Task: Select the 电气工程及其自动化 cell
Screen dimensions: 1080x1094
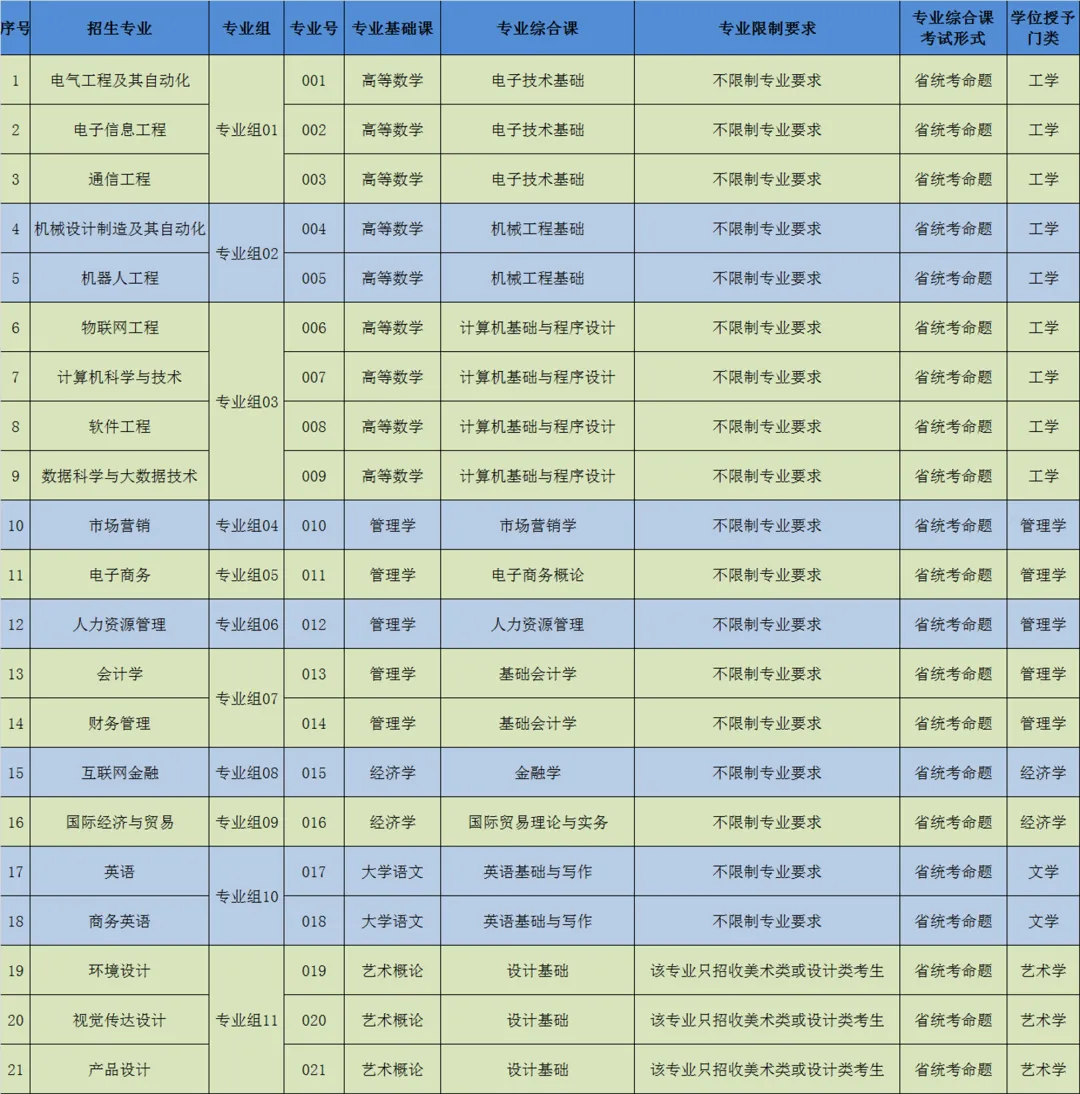Action: 119,80
